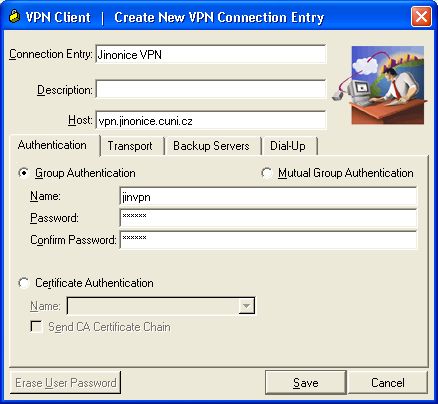This screenshot has width=438, height=404.
Task: Go to the Dial-Up tab
Action: coord(288,146)
